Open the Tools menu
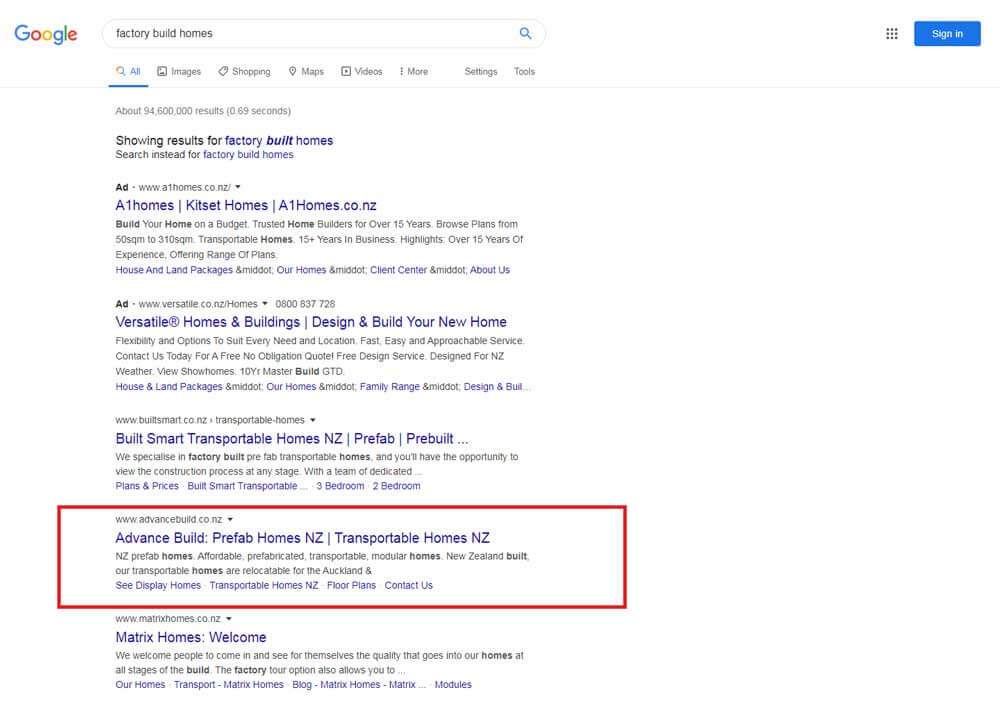 point(524,72)
